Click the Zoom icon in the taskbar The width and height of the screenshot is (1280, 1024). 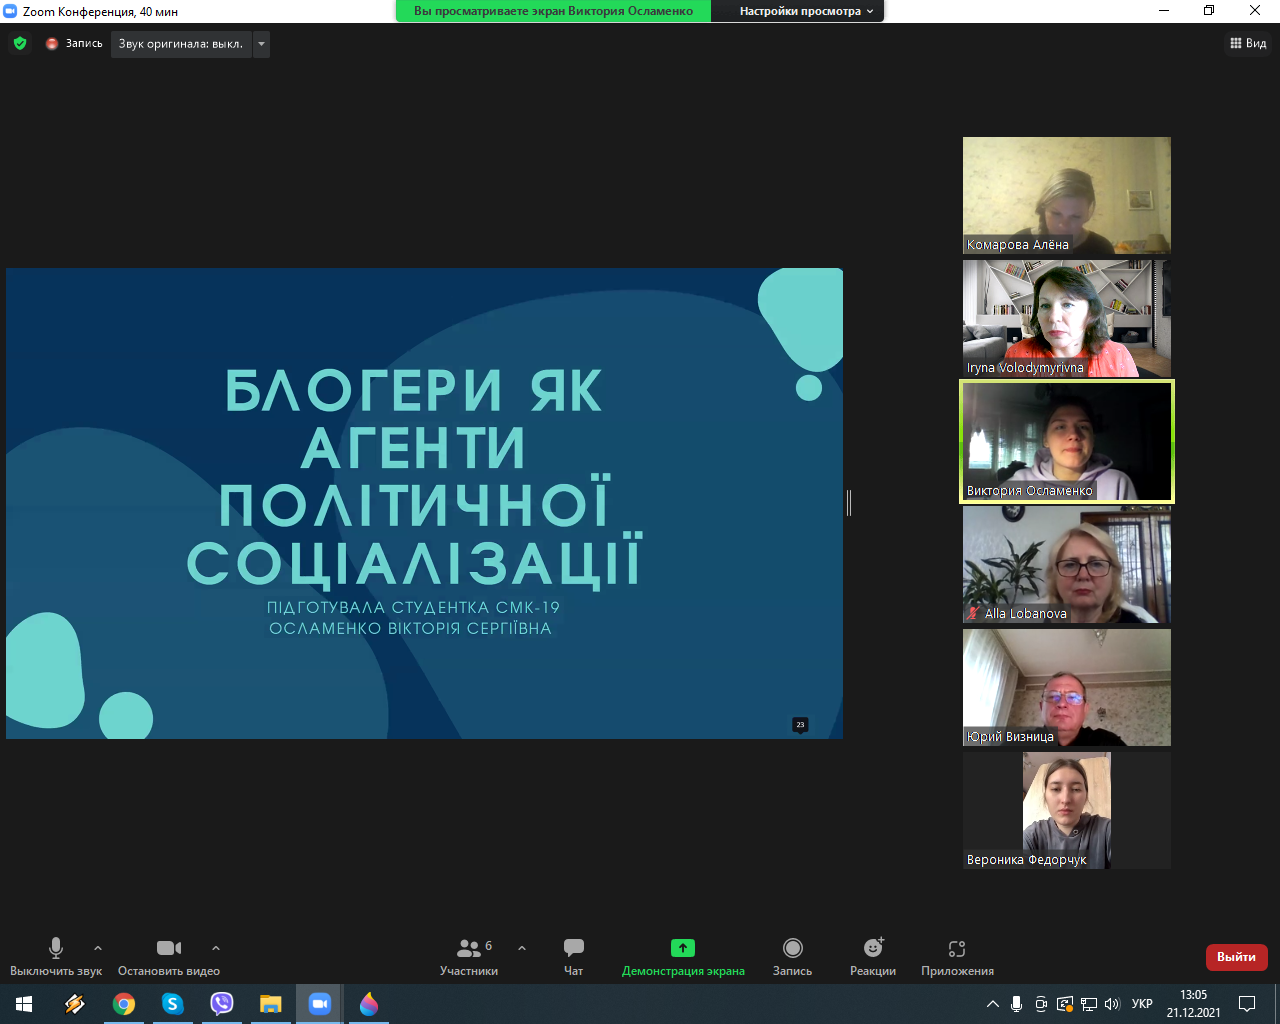[320, 1004]
